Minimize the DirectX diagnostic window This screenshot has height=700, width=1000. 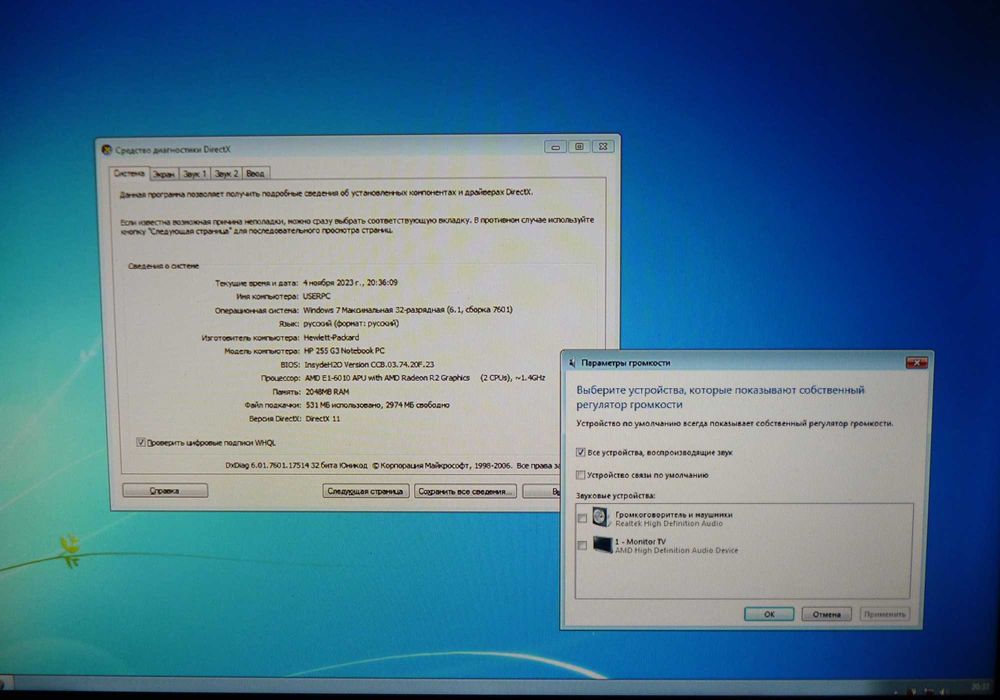[555, 147]
